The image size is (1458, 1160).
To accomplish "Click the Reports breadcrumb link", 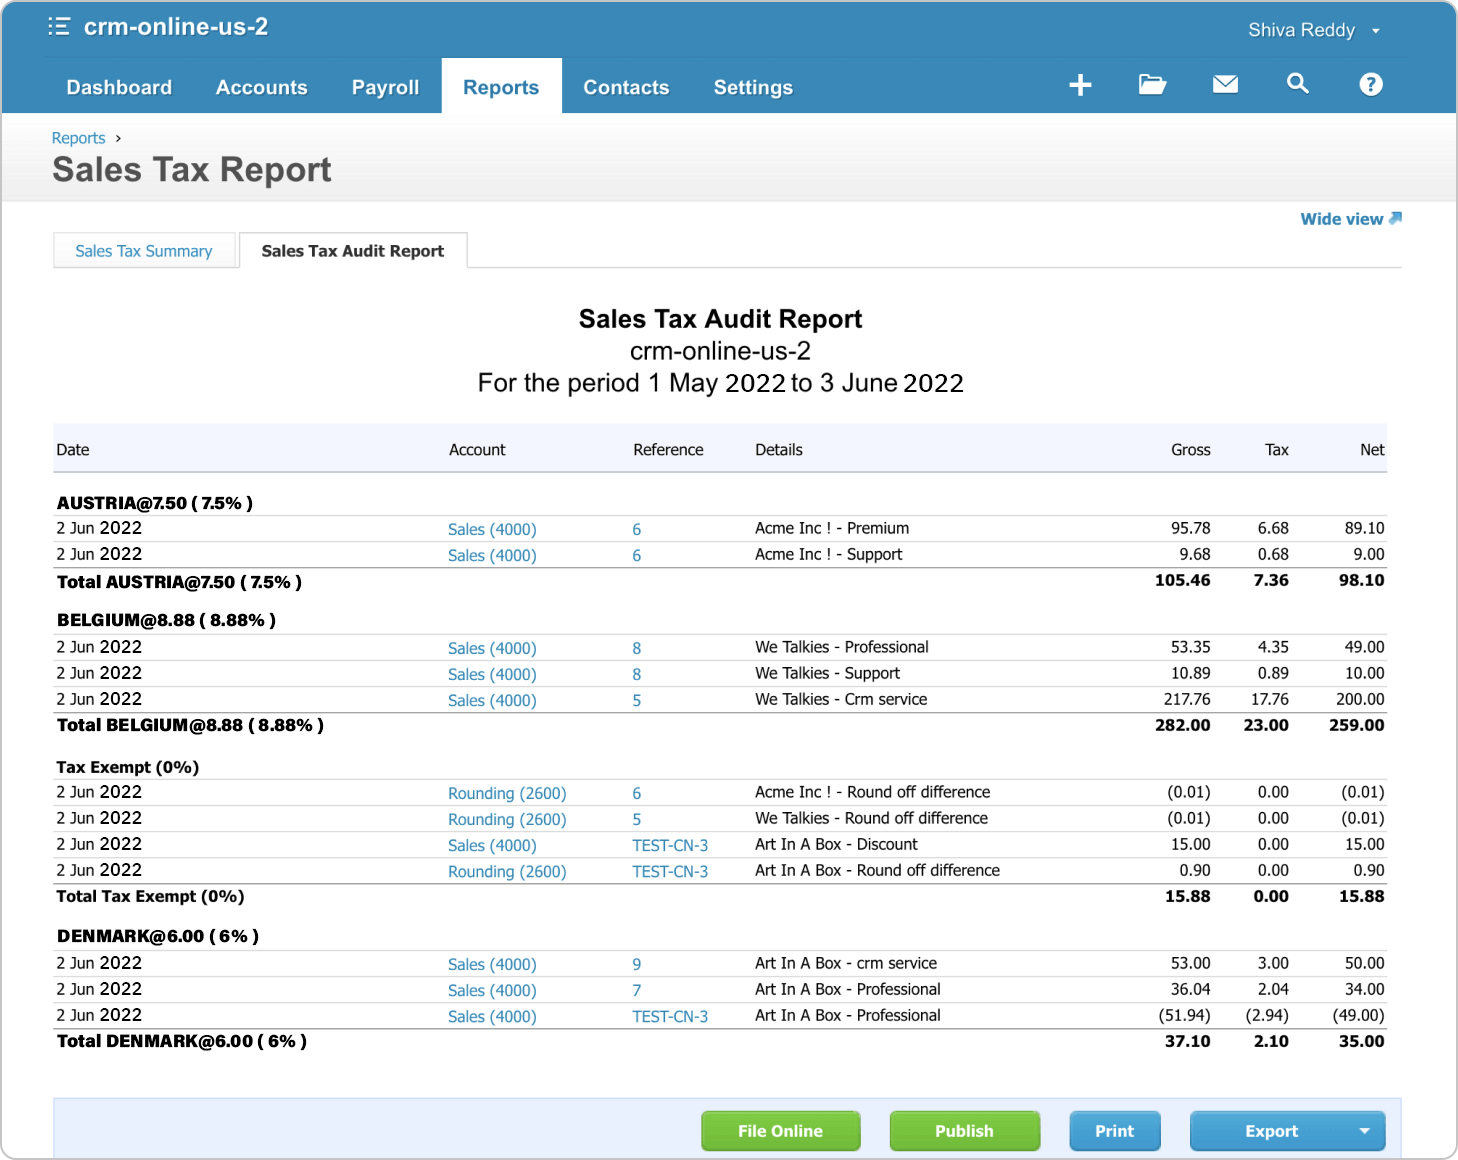I will click(x=78, y=138).
